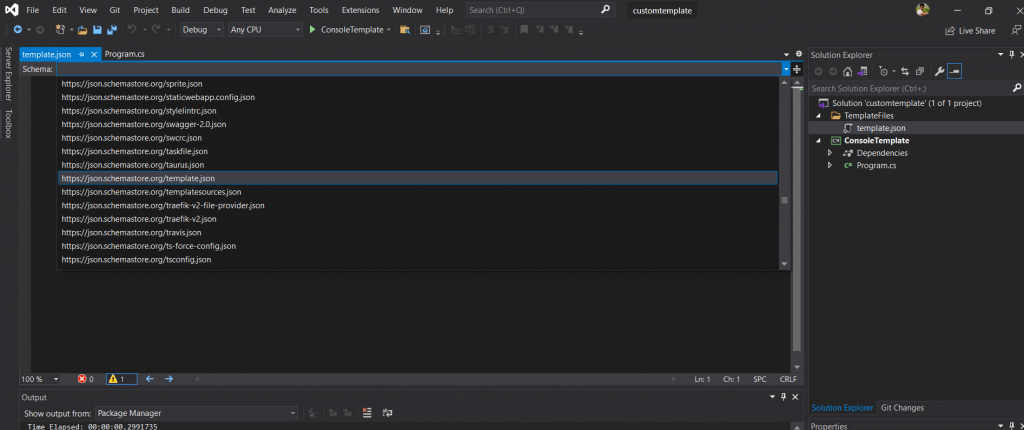Click the New Project toolbar icon
The width and height of the screenshot is (1024, 430).
coord(60,29)
